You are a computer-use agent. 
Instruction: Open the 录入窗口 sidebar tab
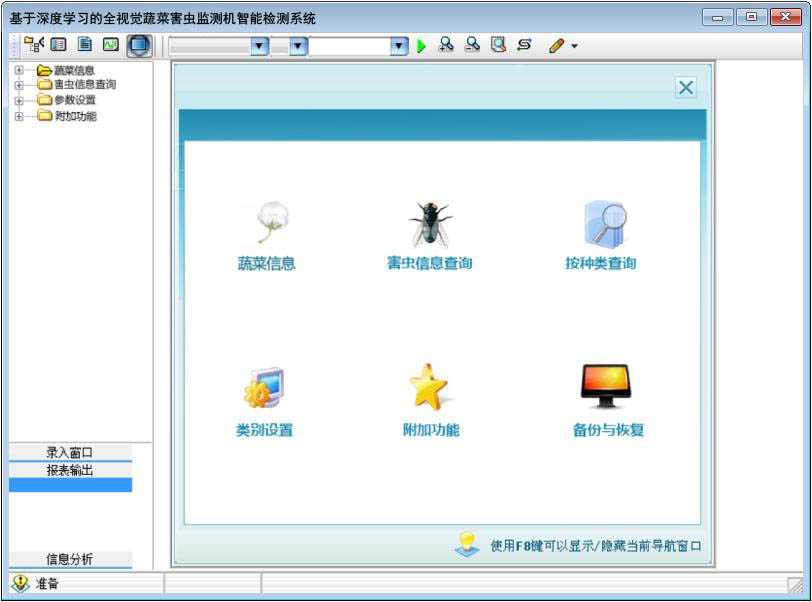tap(70, 452)
